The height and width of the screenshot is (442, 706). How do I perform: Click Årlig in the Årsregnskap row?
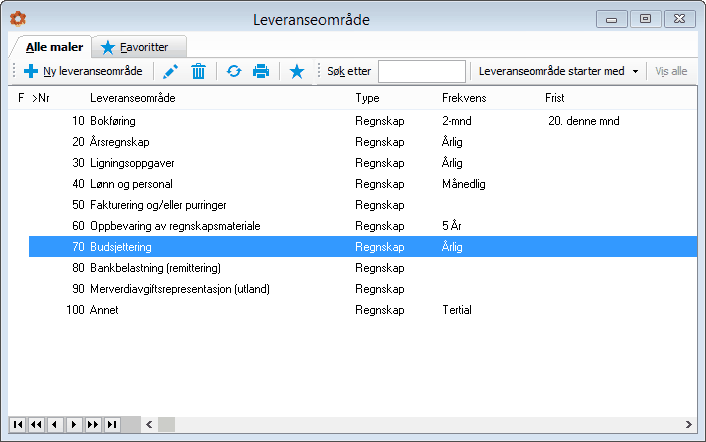pos(452,142)
